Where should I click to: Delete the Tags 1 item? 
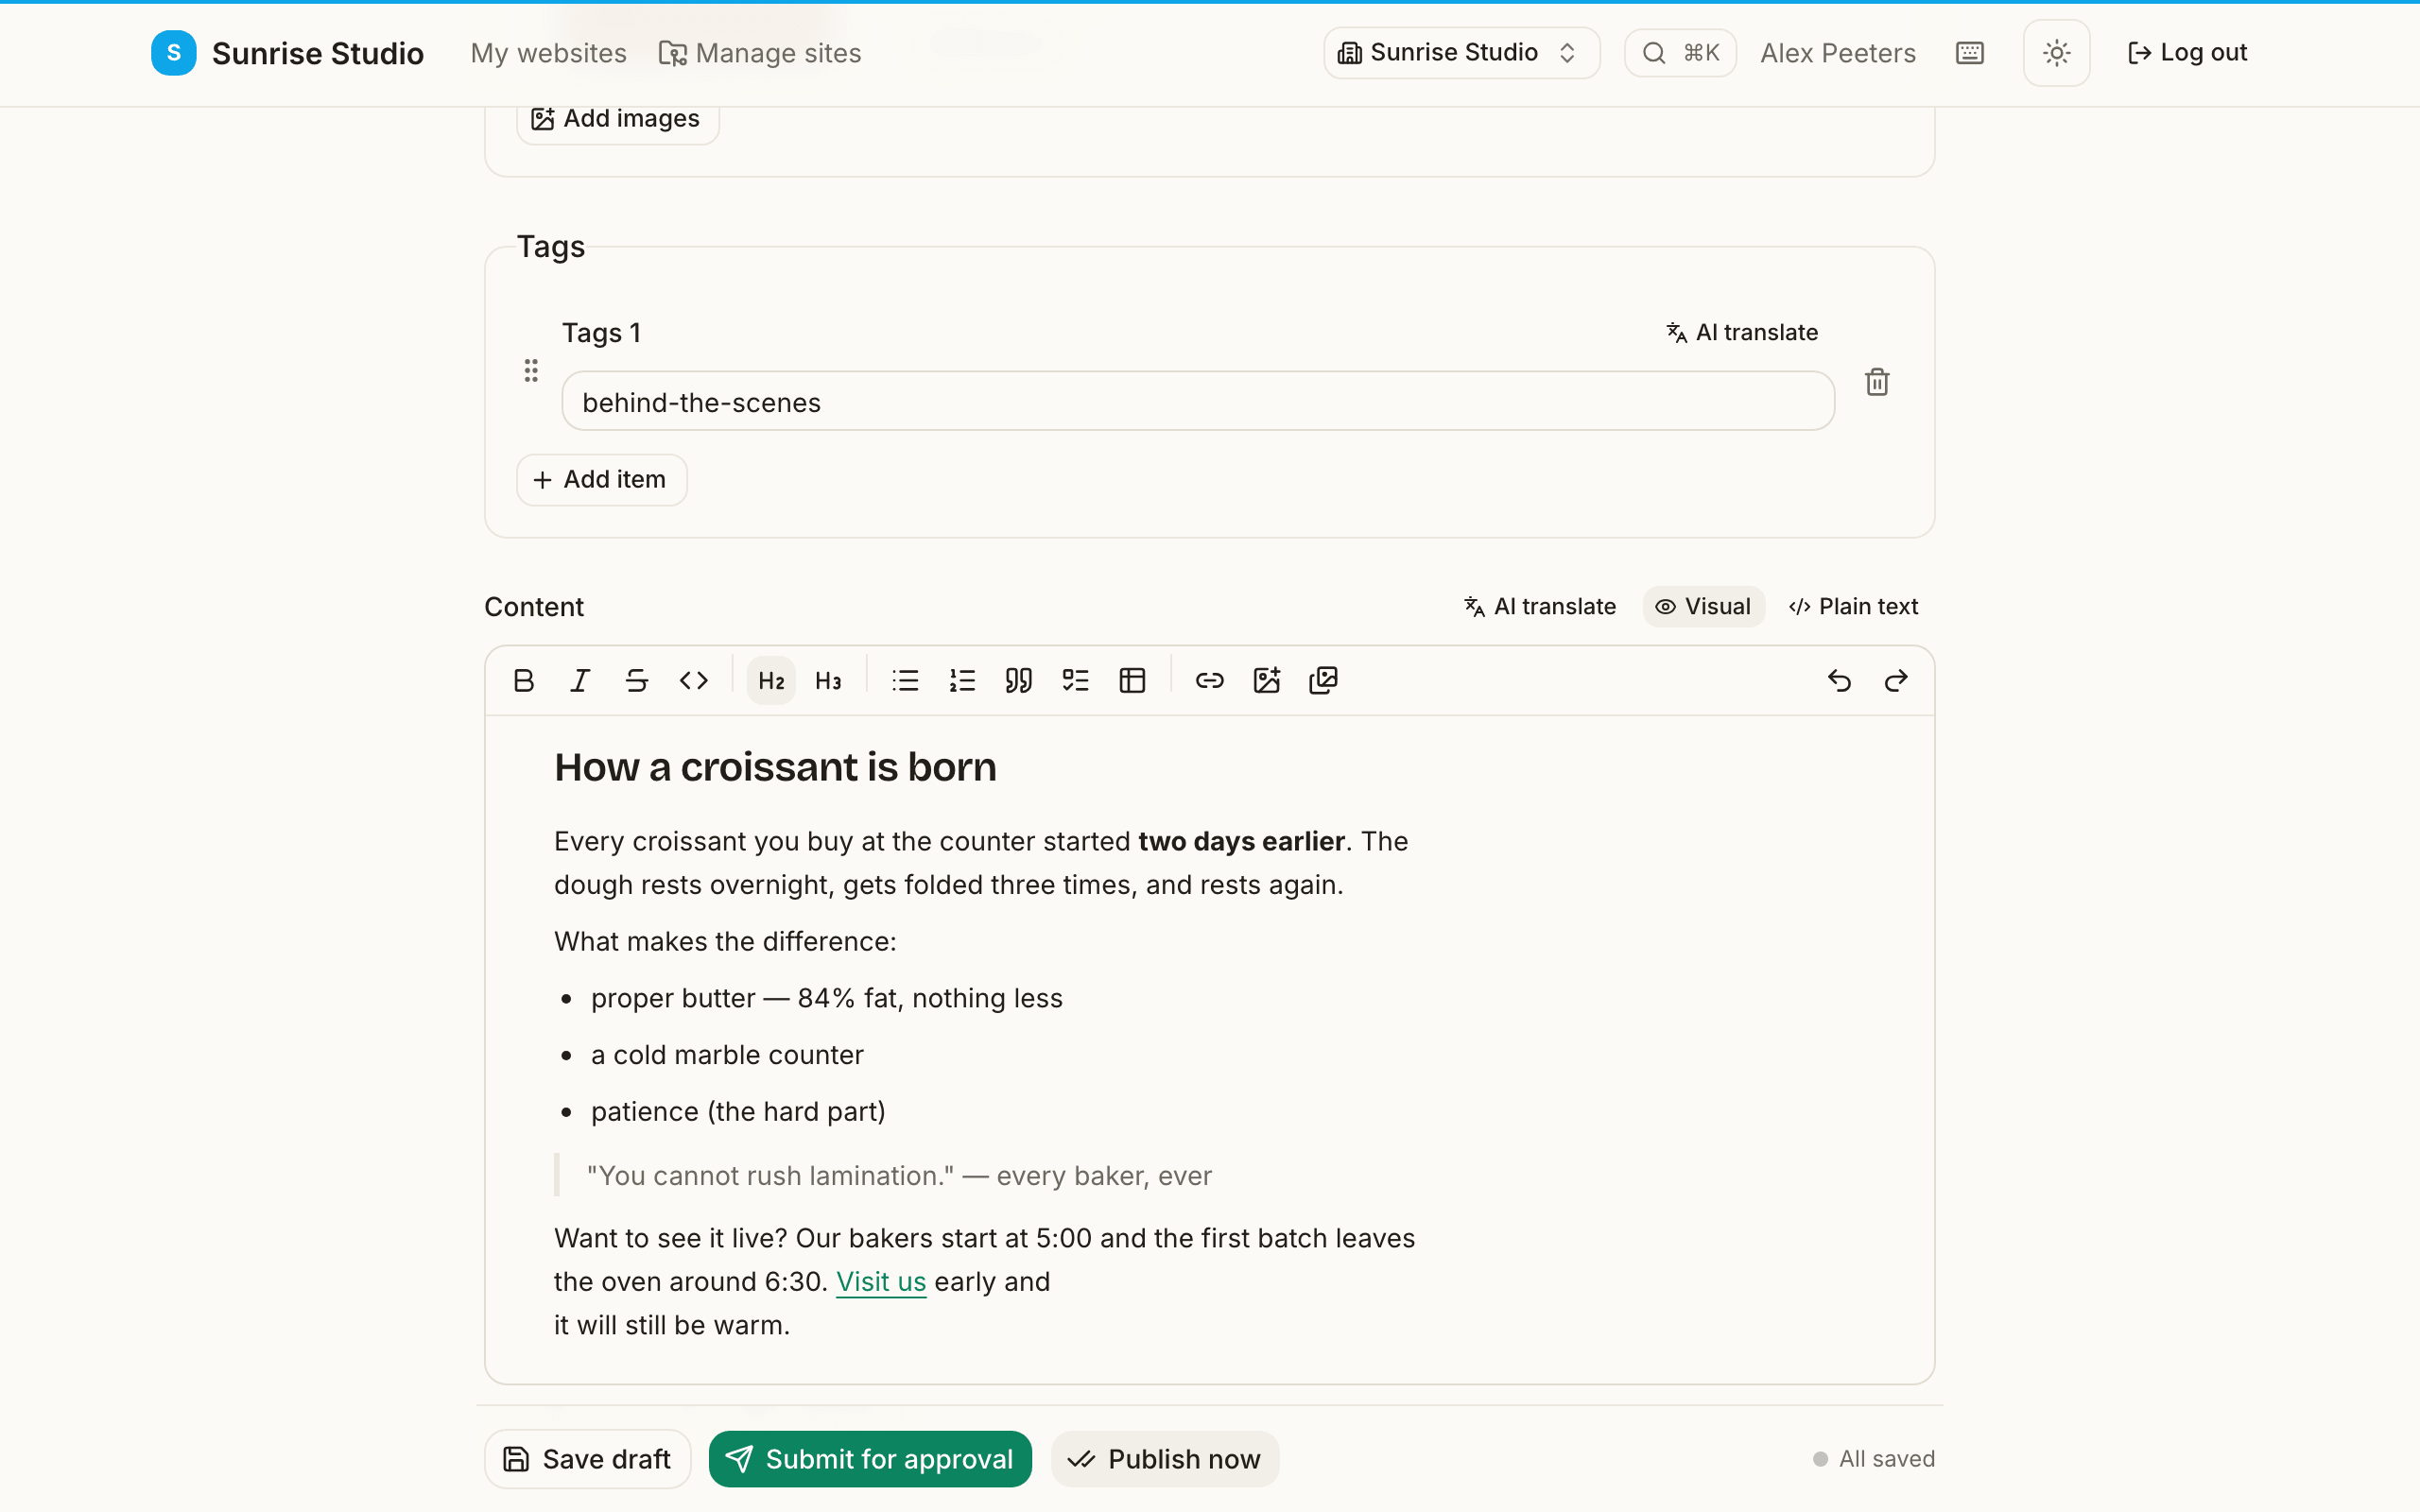click(x=1877, y=382)
